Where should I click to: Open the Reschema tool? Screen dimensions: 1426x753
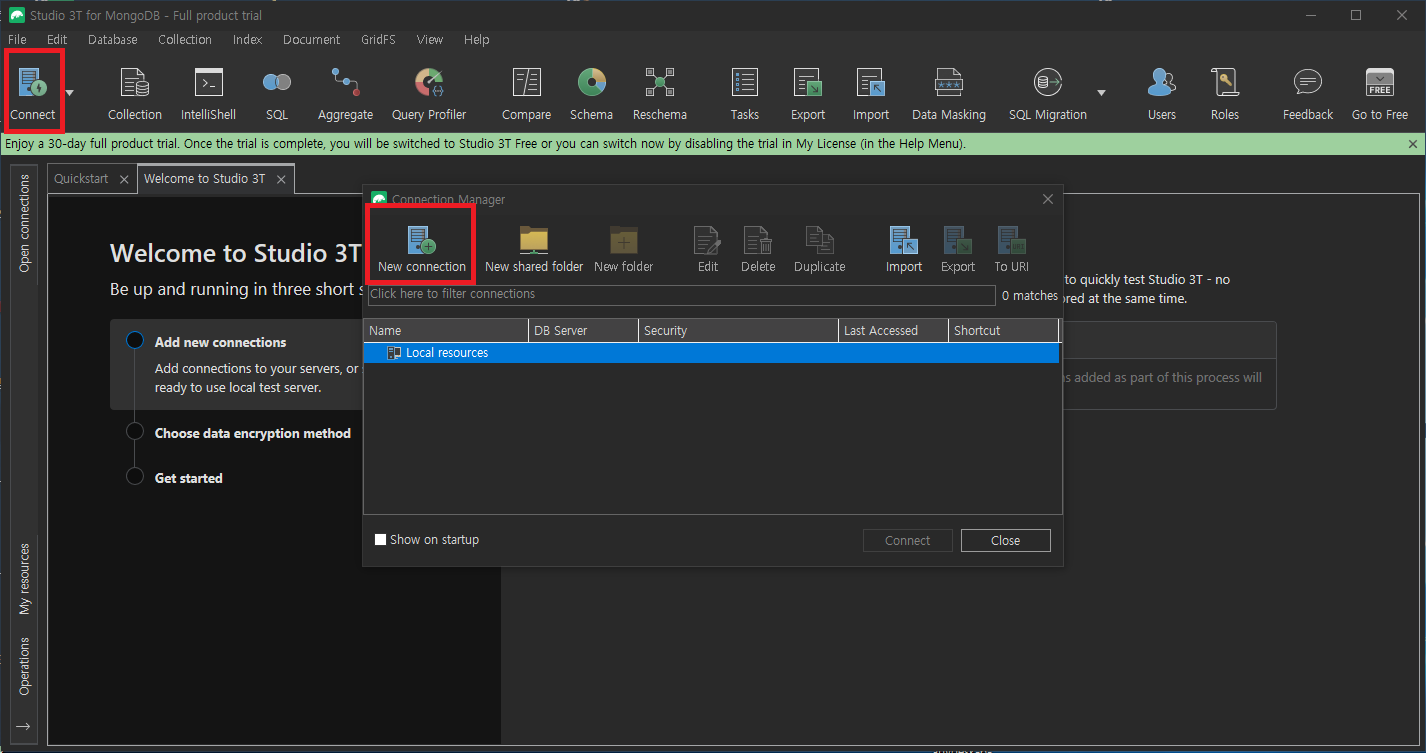[660, 95]
